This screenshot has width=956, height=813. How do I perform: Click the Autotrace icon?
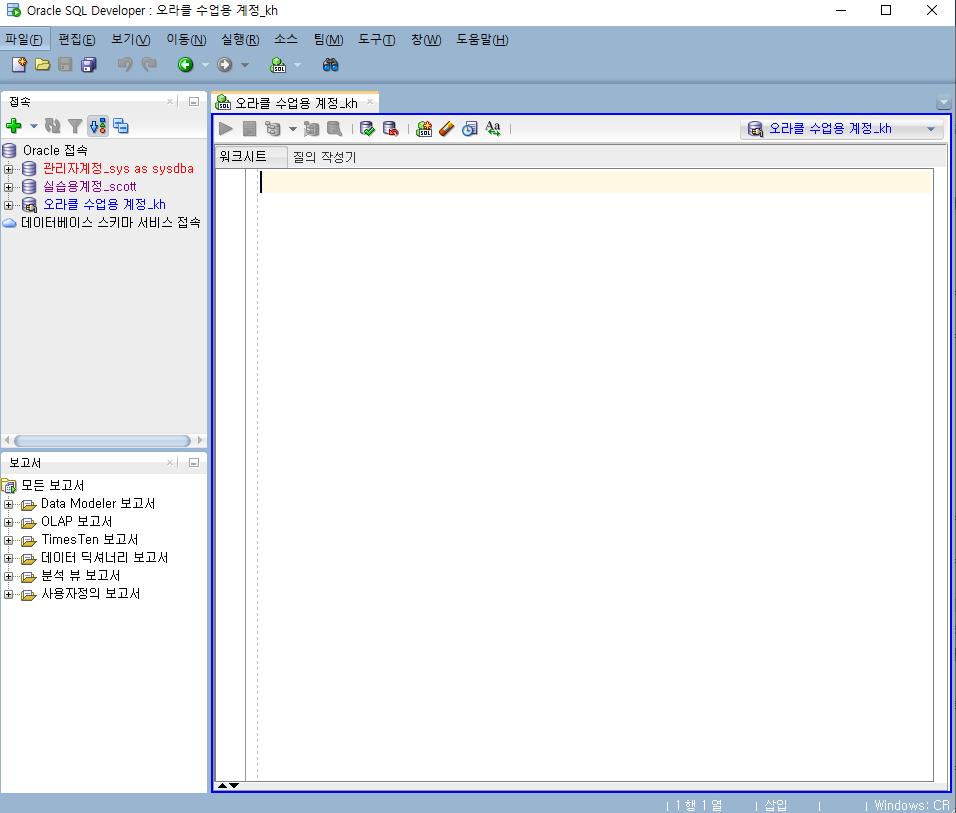[x=312, y=129]
